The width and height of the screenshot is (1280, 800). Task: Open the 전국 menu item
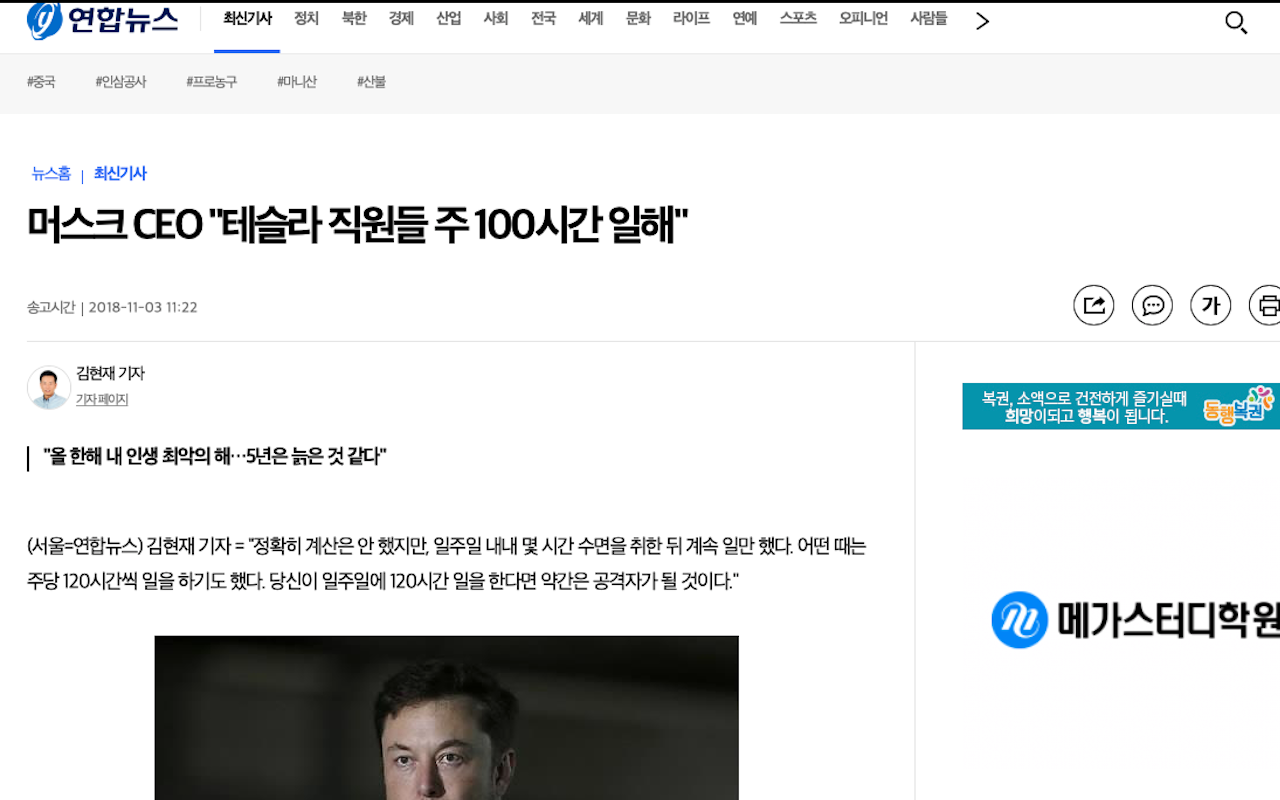coord(543,19)
